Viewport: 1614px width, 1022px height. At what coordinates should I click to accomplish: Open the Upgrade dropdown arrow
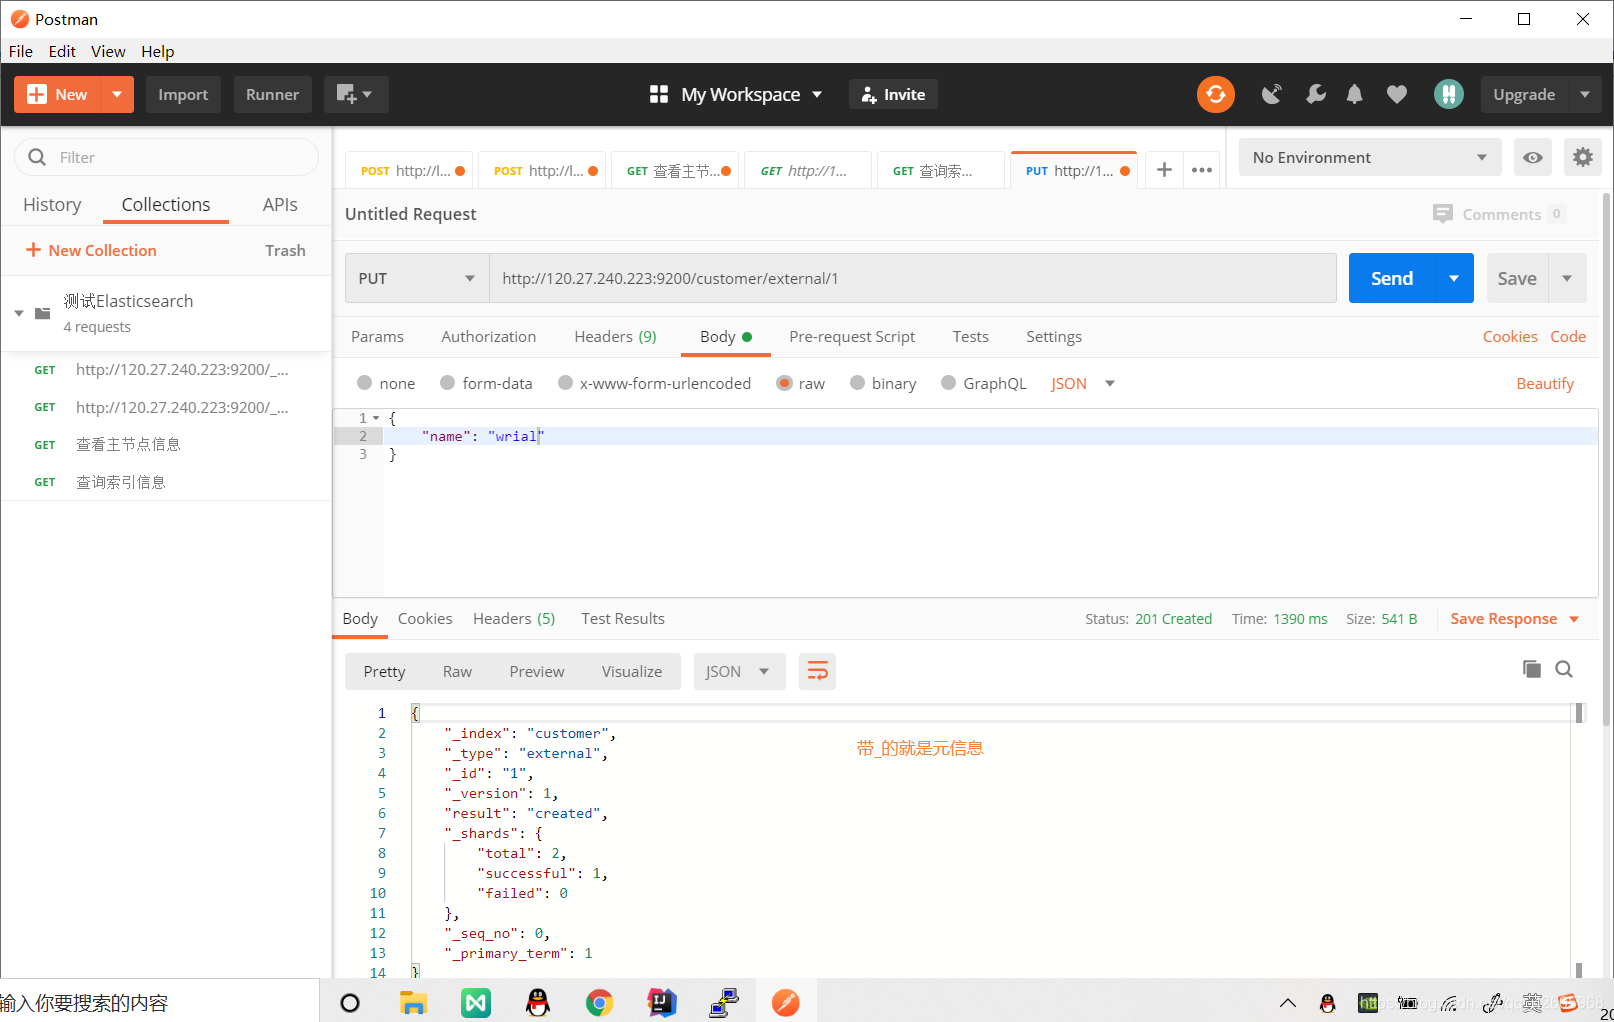click(1585, 94)
